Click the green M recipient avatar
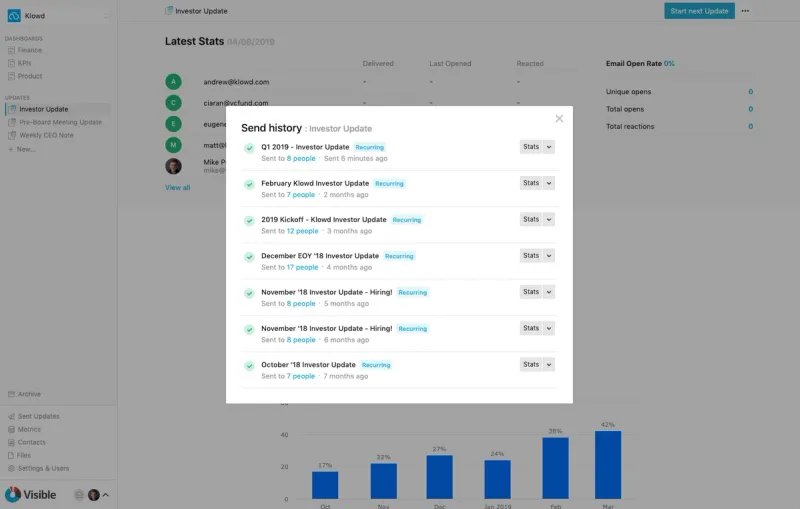The width and height of the screenshot is (800, 509). (x=173, y=145)
